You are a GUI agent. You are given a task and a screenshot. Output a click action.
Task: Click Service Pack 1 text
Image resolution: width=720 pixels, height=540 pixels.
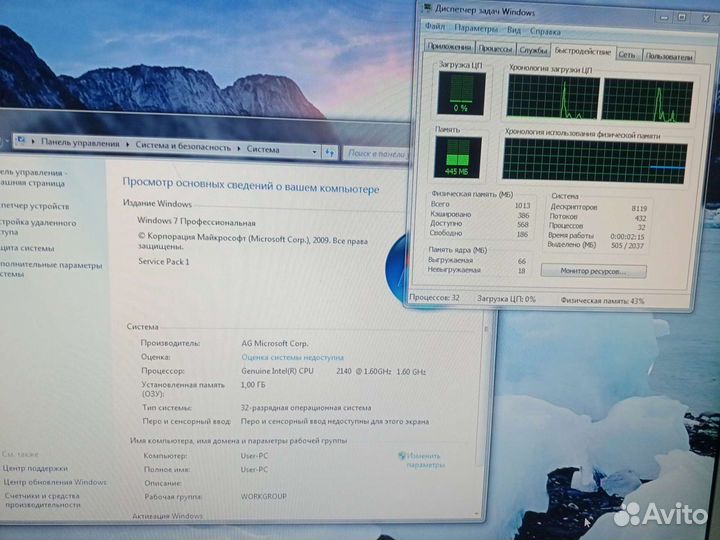point(163,261)
